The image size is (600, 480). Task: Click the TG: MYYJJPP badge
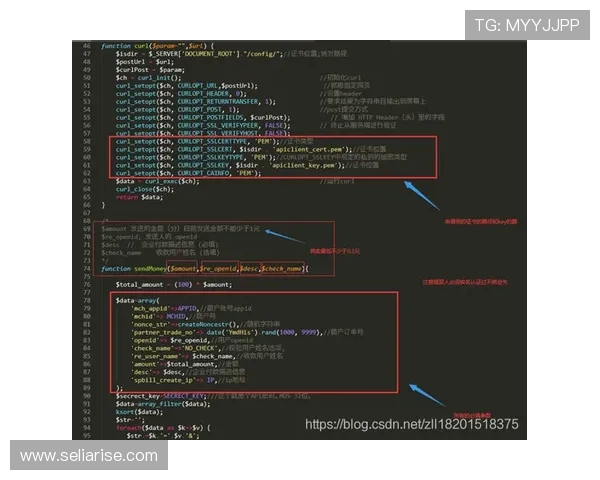pos(526,25)
